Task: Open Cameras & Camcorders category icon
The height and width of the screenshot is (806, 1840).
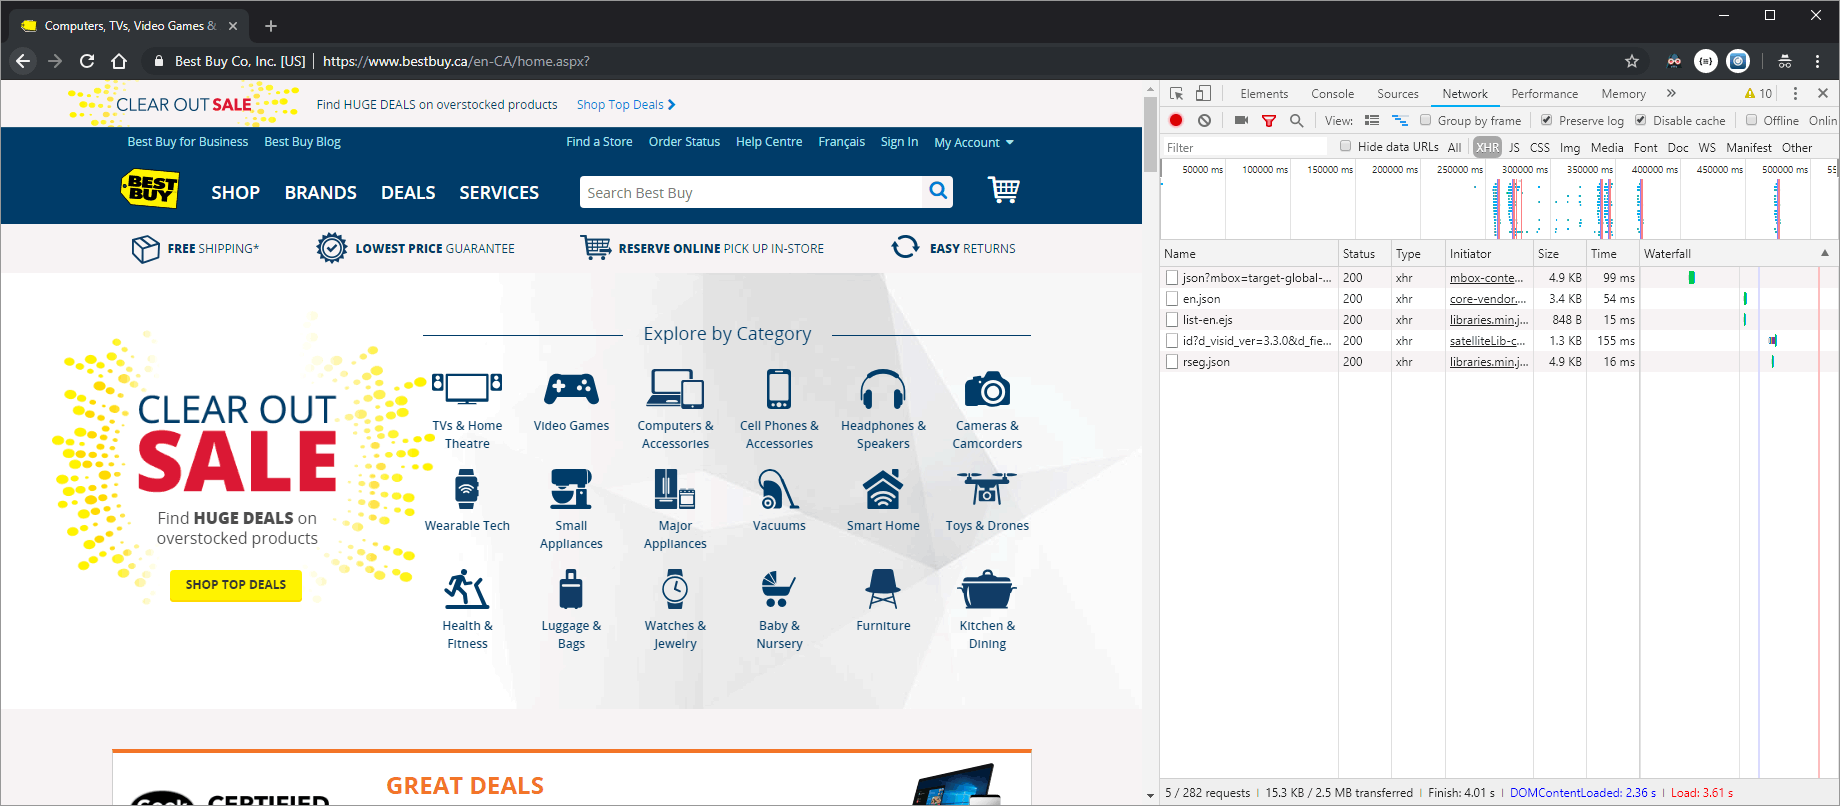Action: (987, 390)
